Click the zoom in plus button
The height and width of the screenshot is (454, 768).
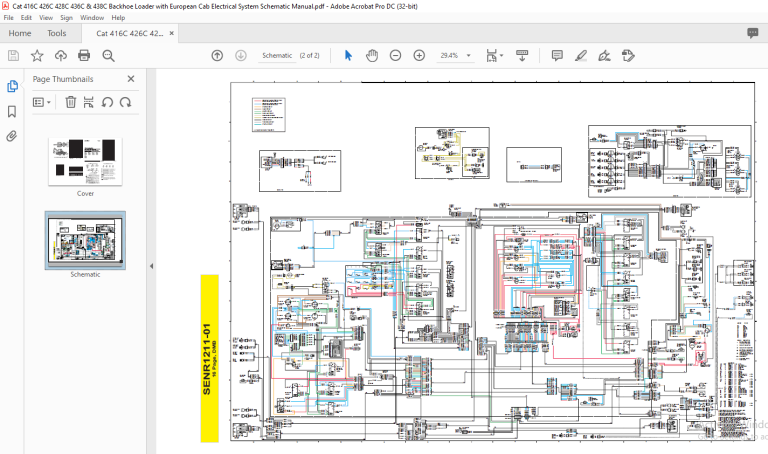pos(419,55)
